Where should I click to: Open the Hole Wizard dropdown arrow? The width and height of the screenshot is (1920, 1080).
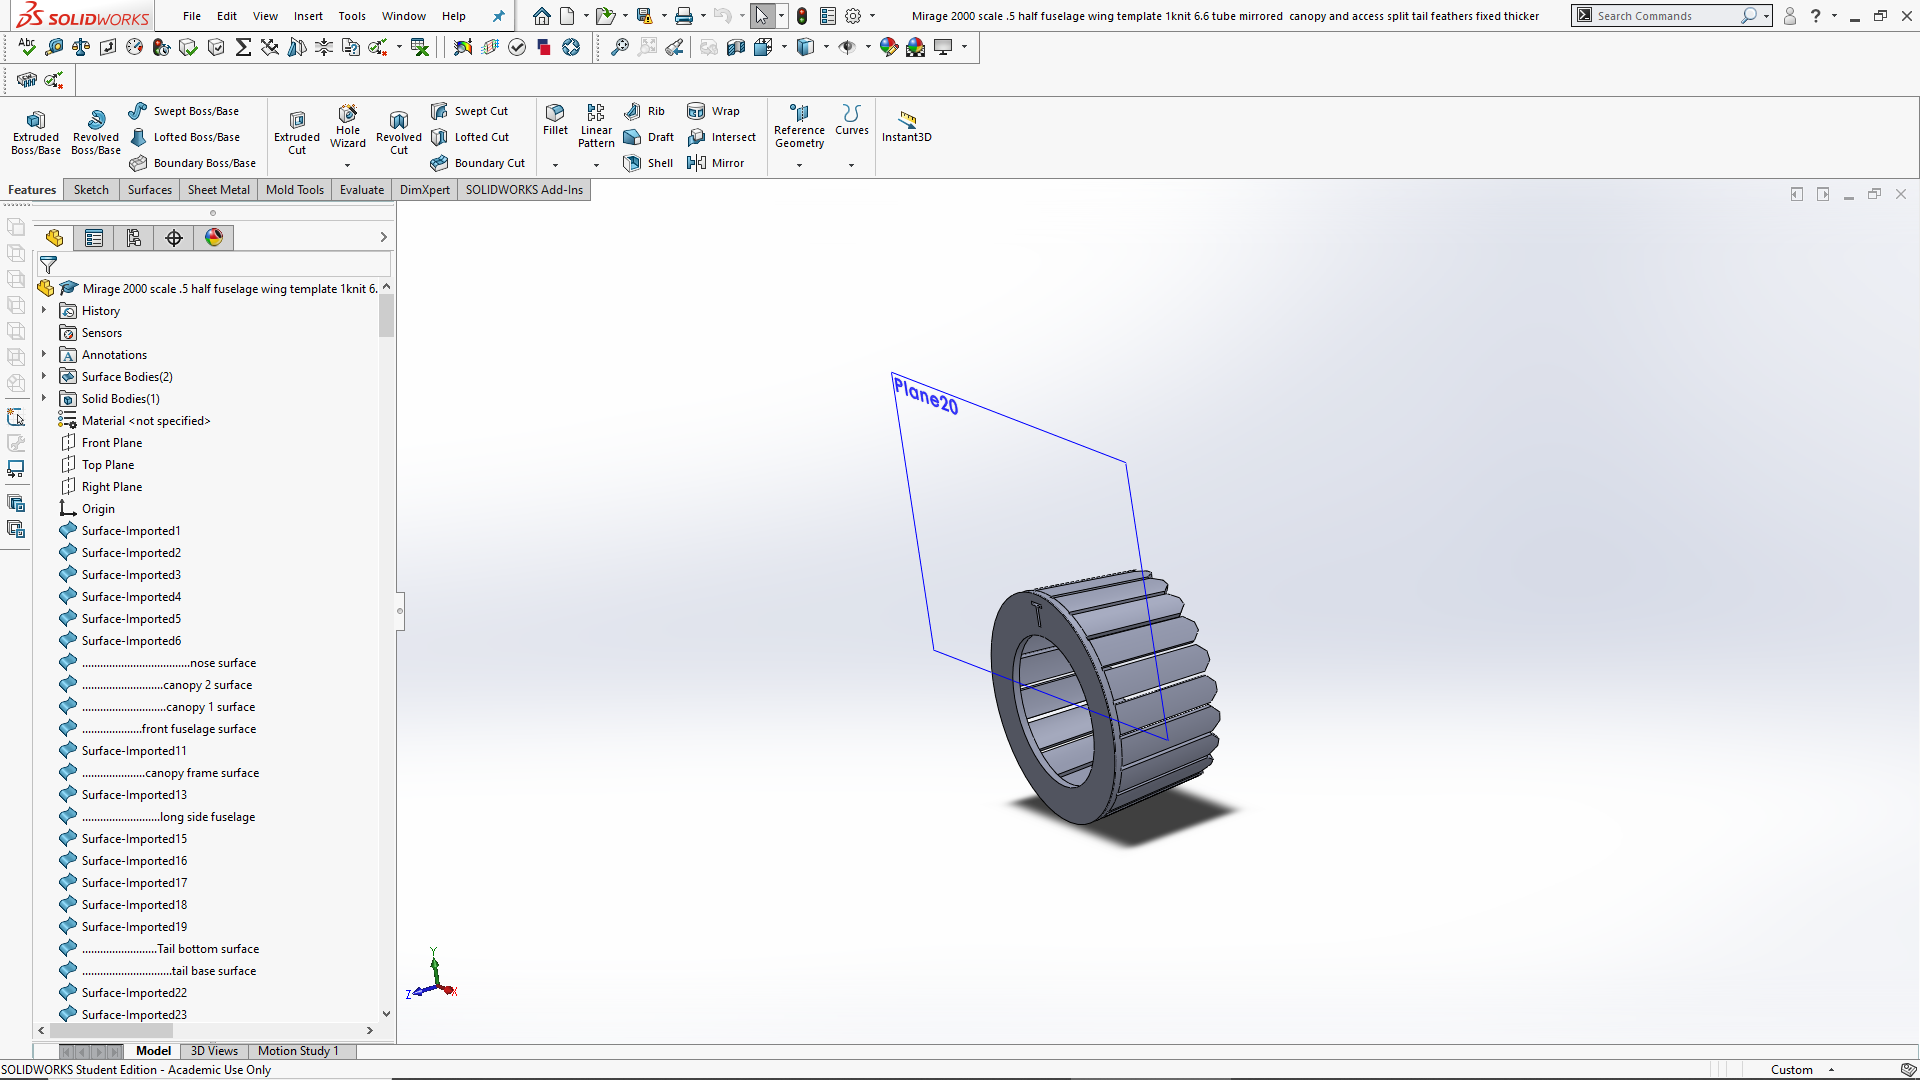click(348, 165)
